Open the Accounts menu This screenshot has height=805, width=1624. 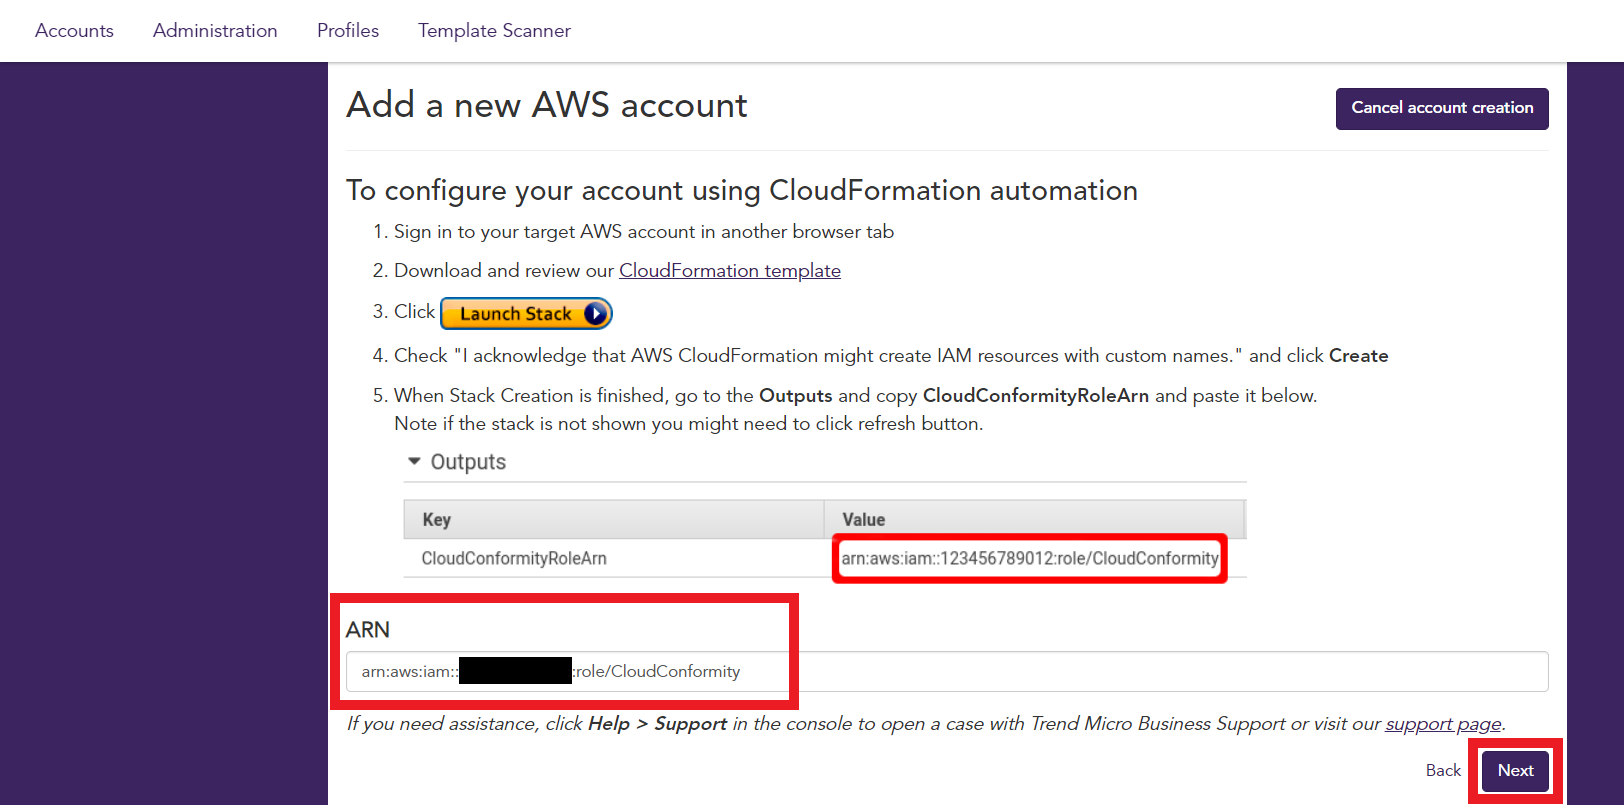click(74, 31)
